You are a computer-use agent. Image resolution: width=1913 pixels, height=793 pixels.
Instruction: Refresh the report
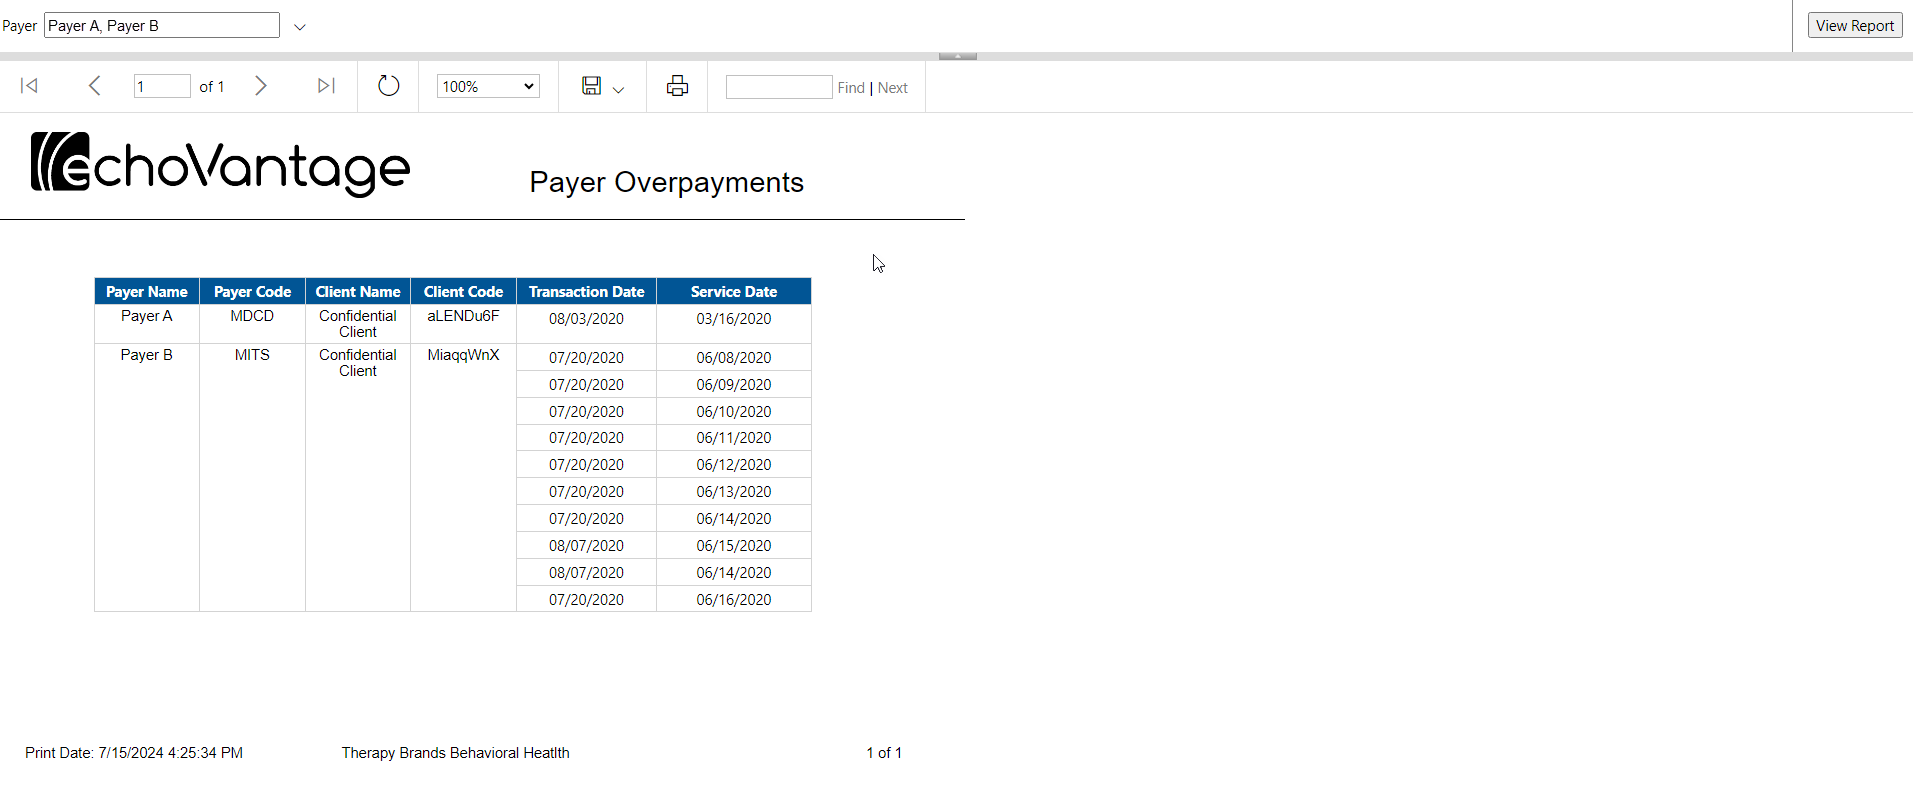coord(388,86)
